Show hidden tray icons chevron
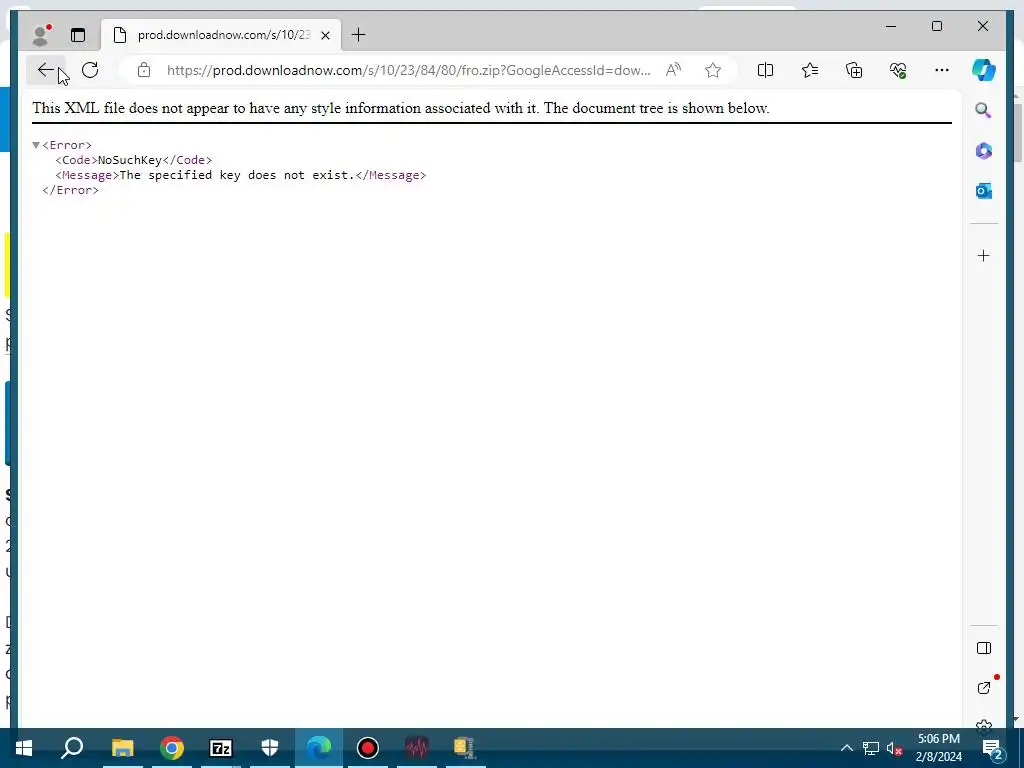This screenshot has height=768, width=1024. (x=846, y=748)
